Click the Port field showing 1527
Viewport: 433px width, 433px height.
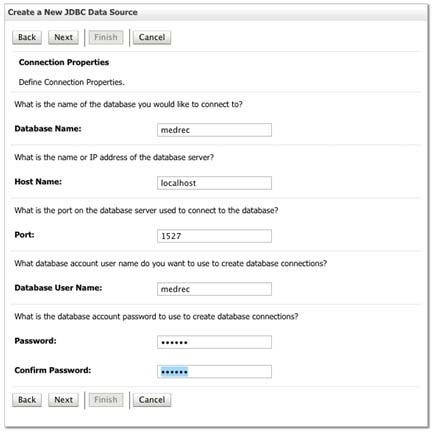(214, 236)
